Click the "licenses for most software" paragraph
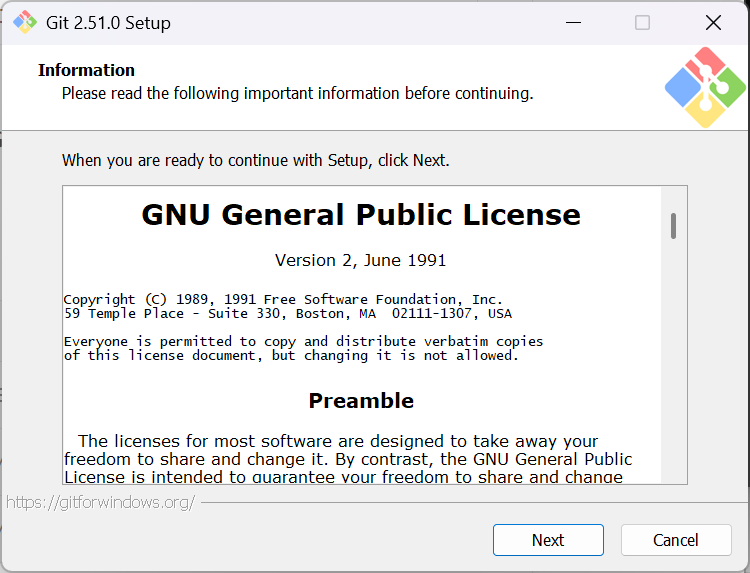 coord(348,459)
